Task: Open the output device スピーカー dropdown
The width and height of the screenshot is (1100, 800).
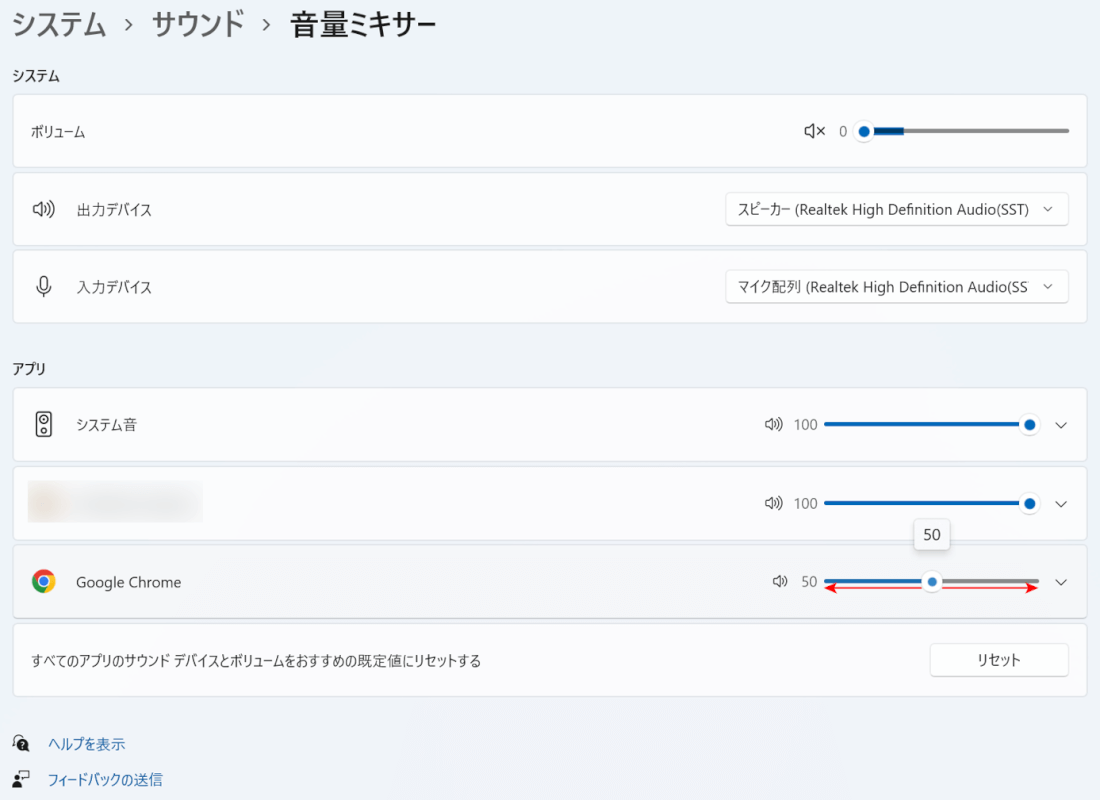Action: point(896,210)
